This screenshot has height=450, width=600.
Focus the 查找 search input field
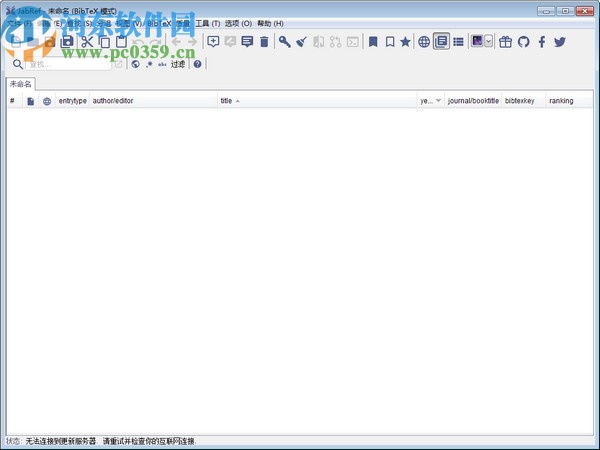68,64
